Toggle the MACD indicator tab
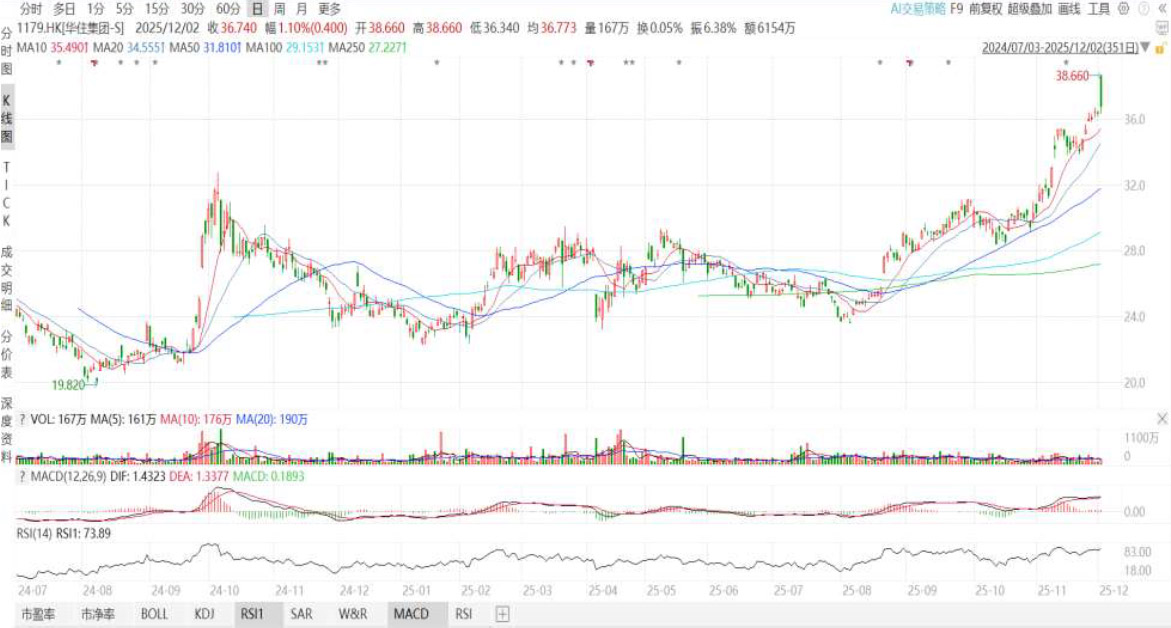 [x=411, y=613]
